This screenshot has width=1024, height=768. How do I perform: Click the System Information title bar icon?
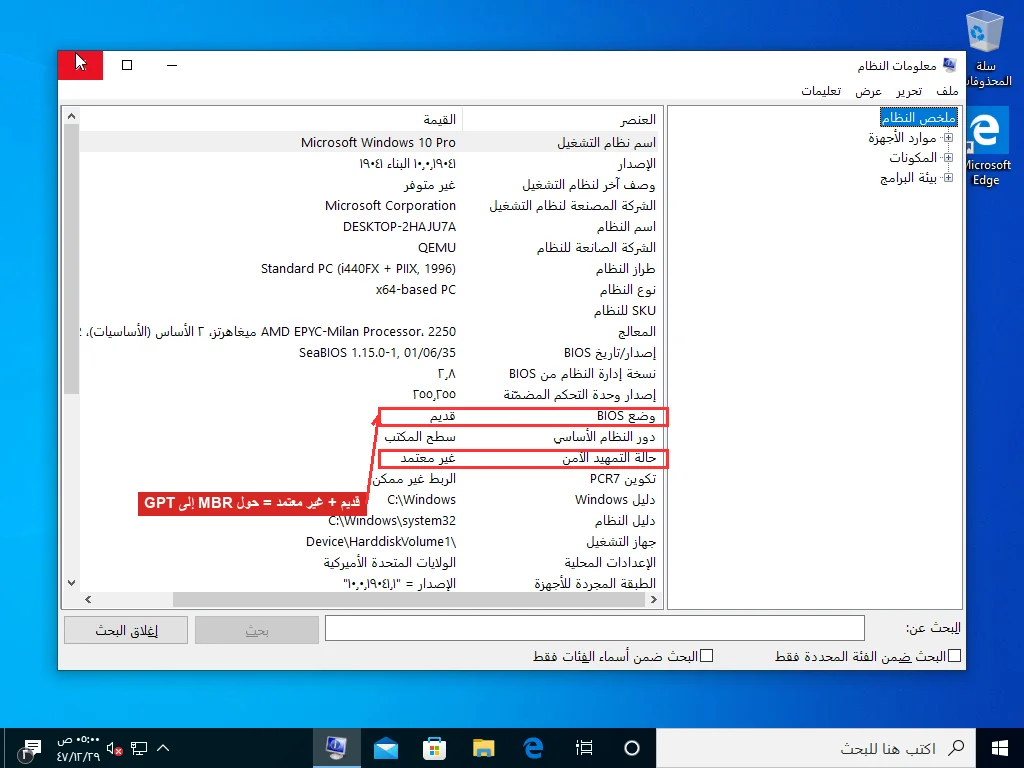pos(950,65)
